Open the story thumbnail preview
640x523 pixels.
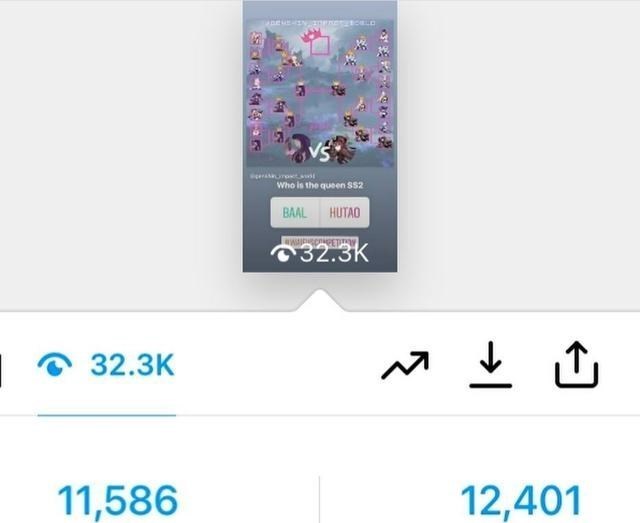point(320,136)
